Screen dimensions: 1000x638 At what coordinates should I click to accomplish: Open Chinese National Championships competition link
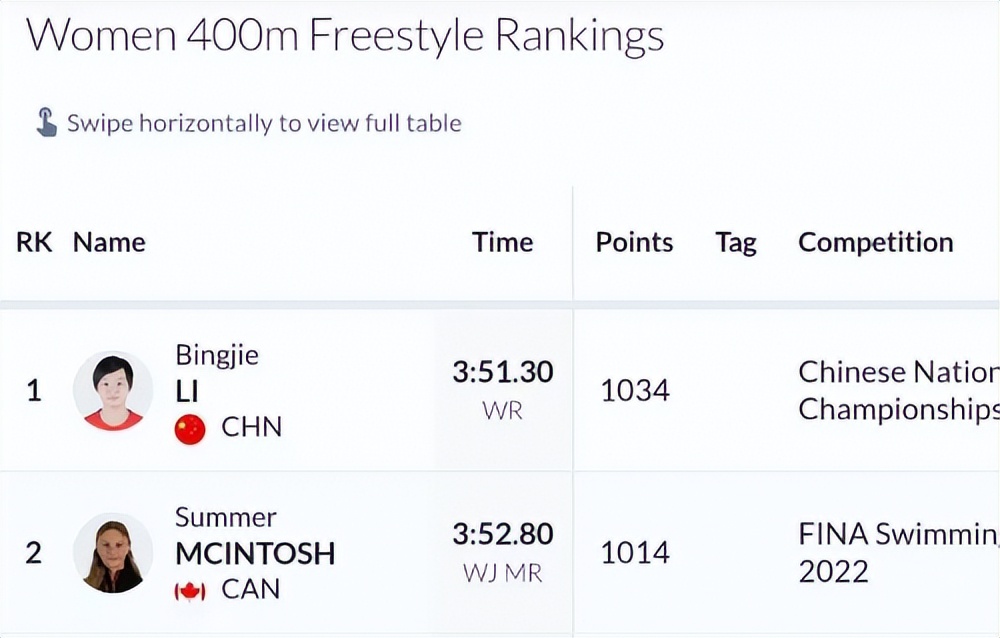(897, 391)
